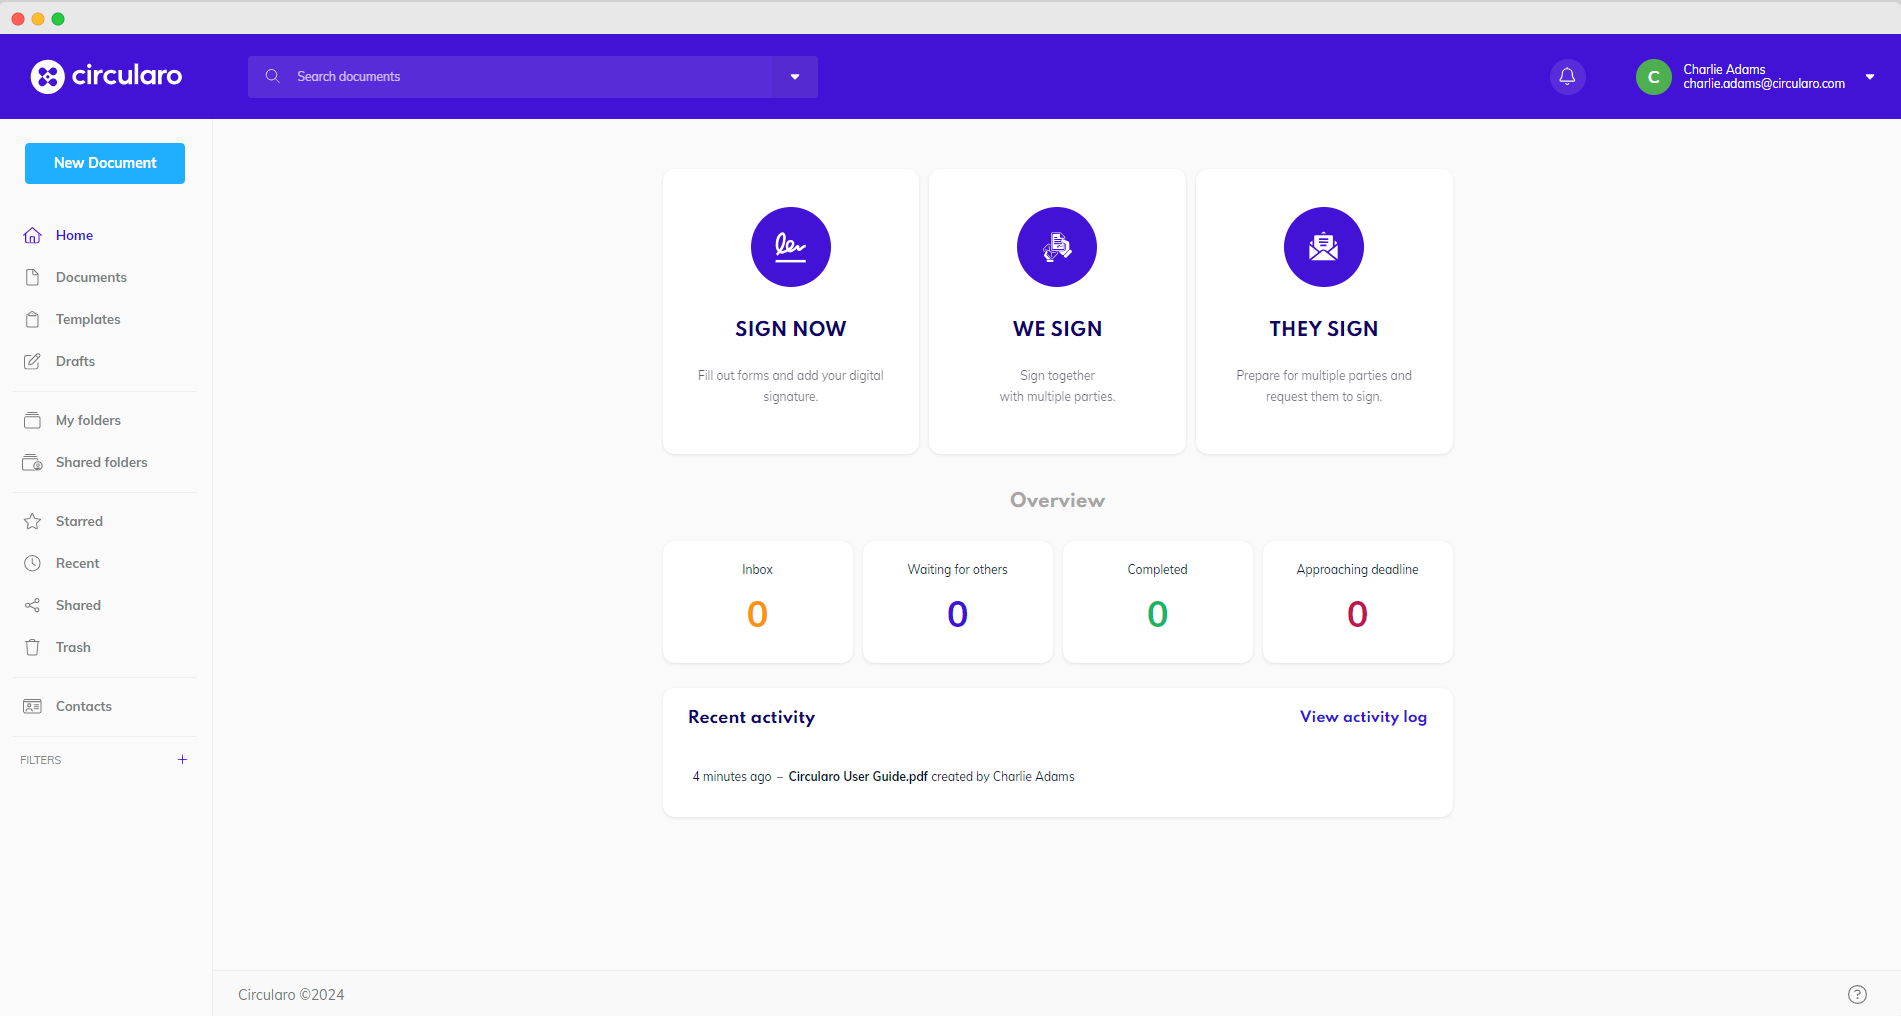Click the search magnifier icon

[x=272, y=77]
